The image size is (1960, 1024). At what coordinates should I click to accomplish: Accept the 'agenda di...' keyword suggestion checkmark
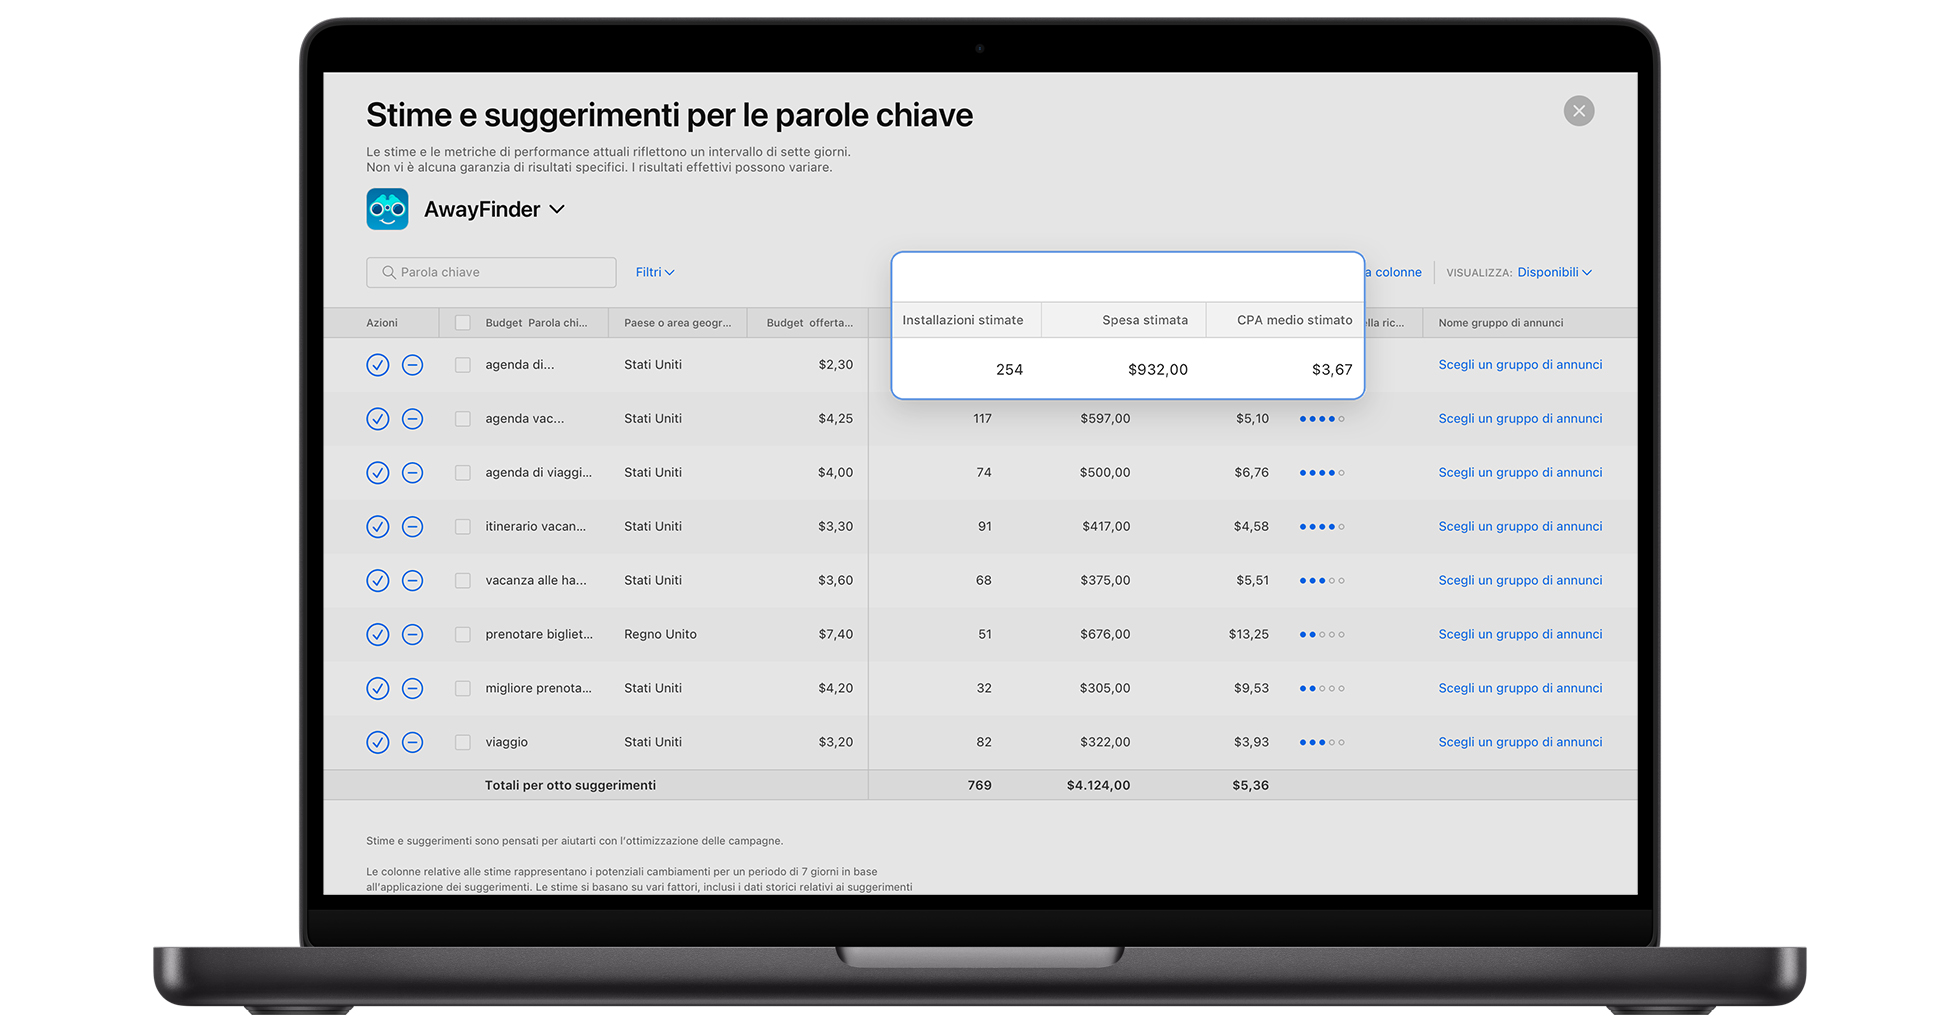[377, 365]
